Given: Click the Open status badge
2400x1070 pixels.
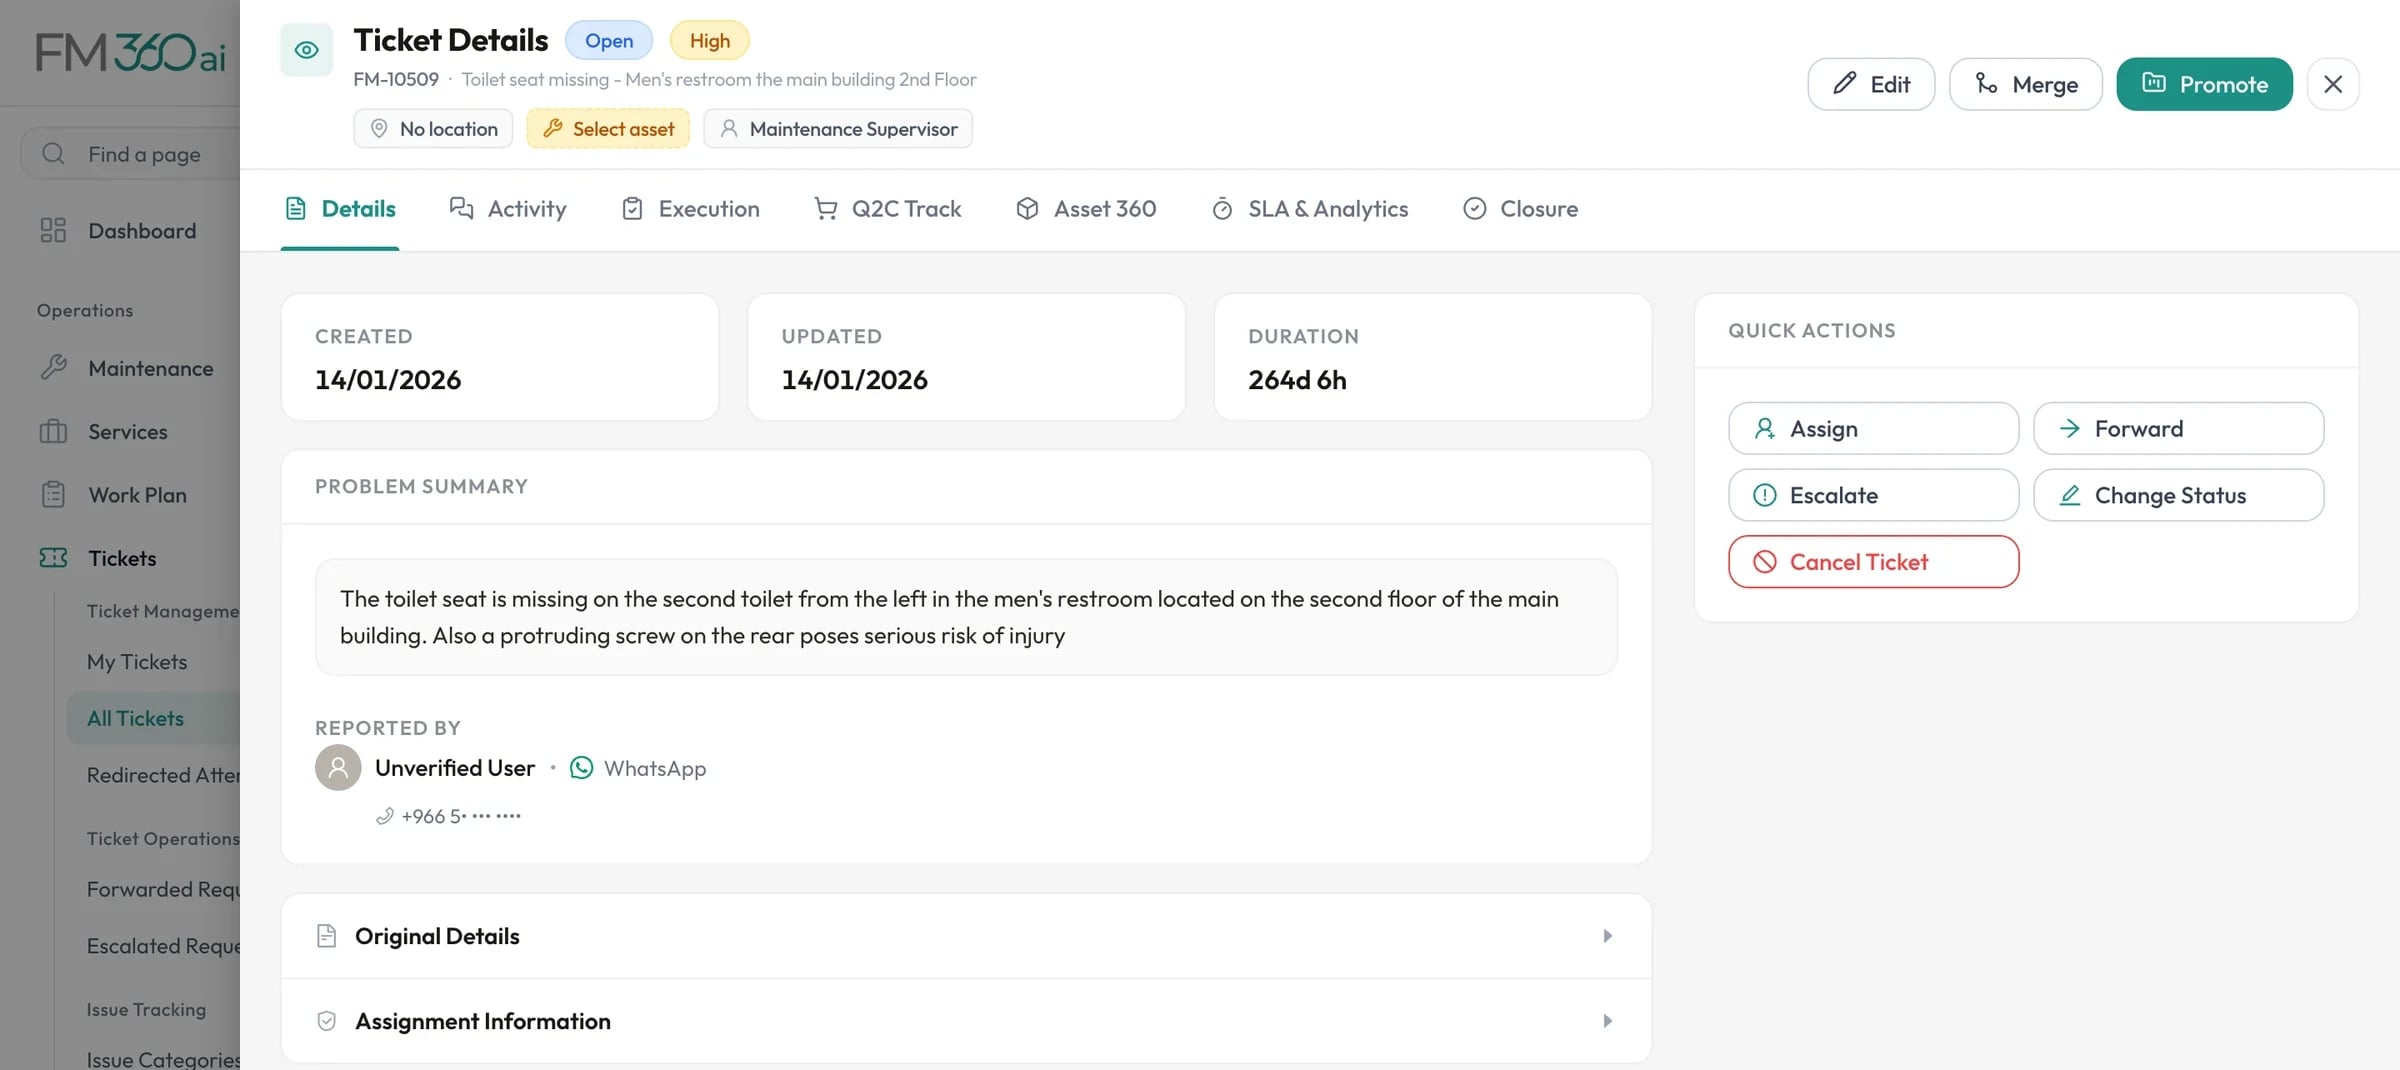Looking at the screenshot, I should click(609, 41).
